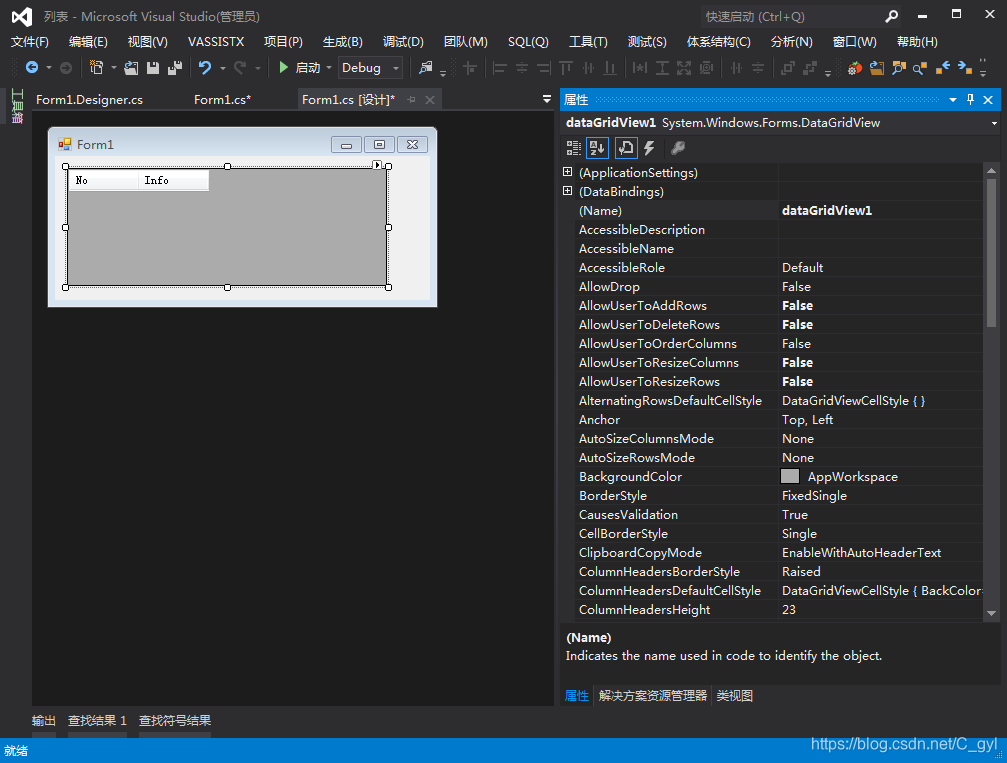Image resolution: width=1007 pixels, height=763 pixels.
Task: Open the 输出 panel tab
Action: point(44,721)
